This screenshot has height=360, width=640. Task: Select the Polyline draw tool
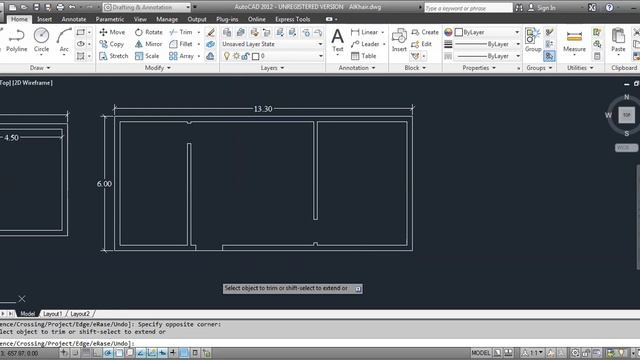point(16,40)
